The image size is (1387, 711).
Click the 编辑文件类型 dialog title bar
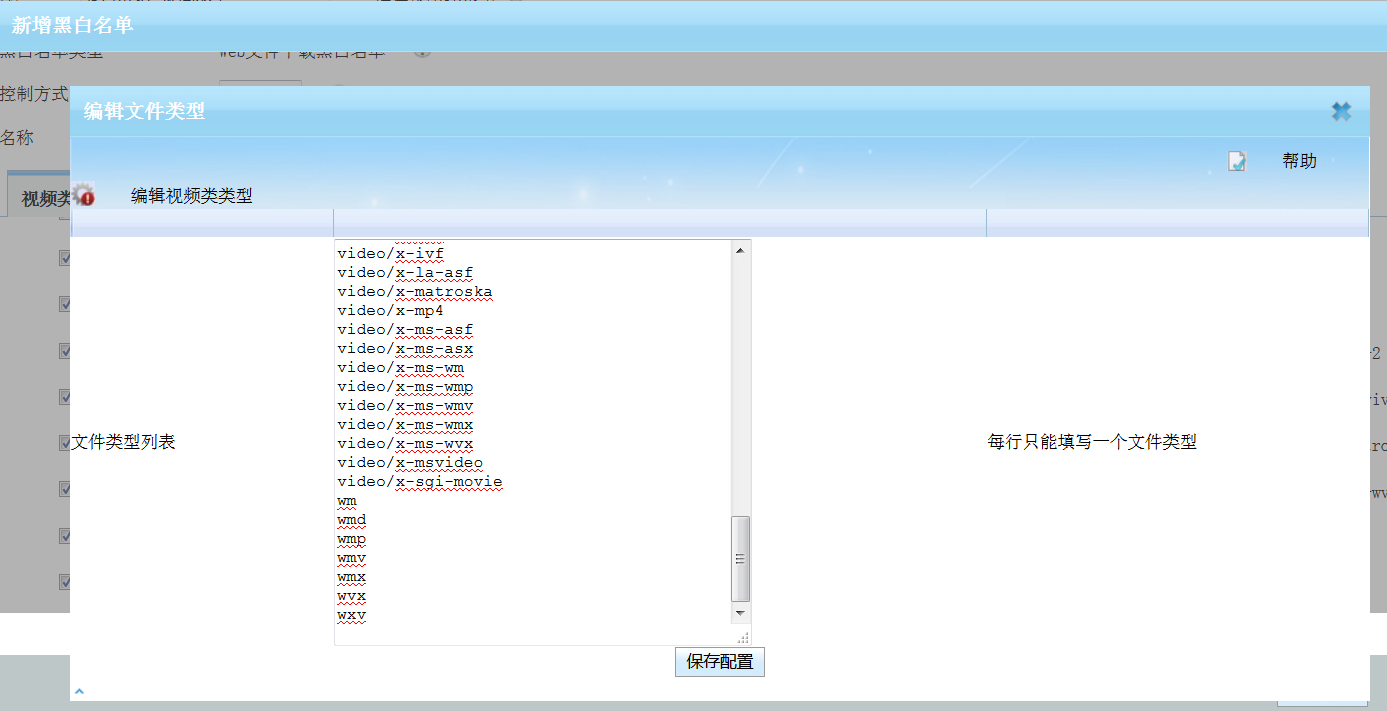tap(600, 111)
